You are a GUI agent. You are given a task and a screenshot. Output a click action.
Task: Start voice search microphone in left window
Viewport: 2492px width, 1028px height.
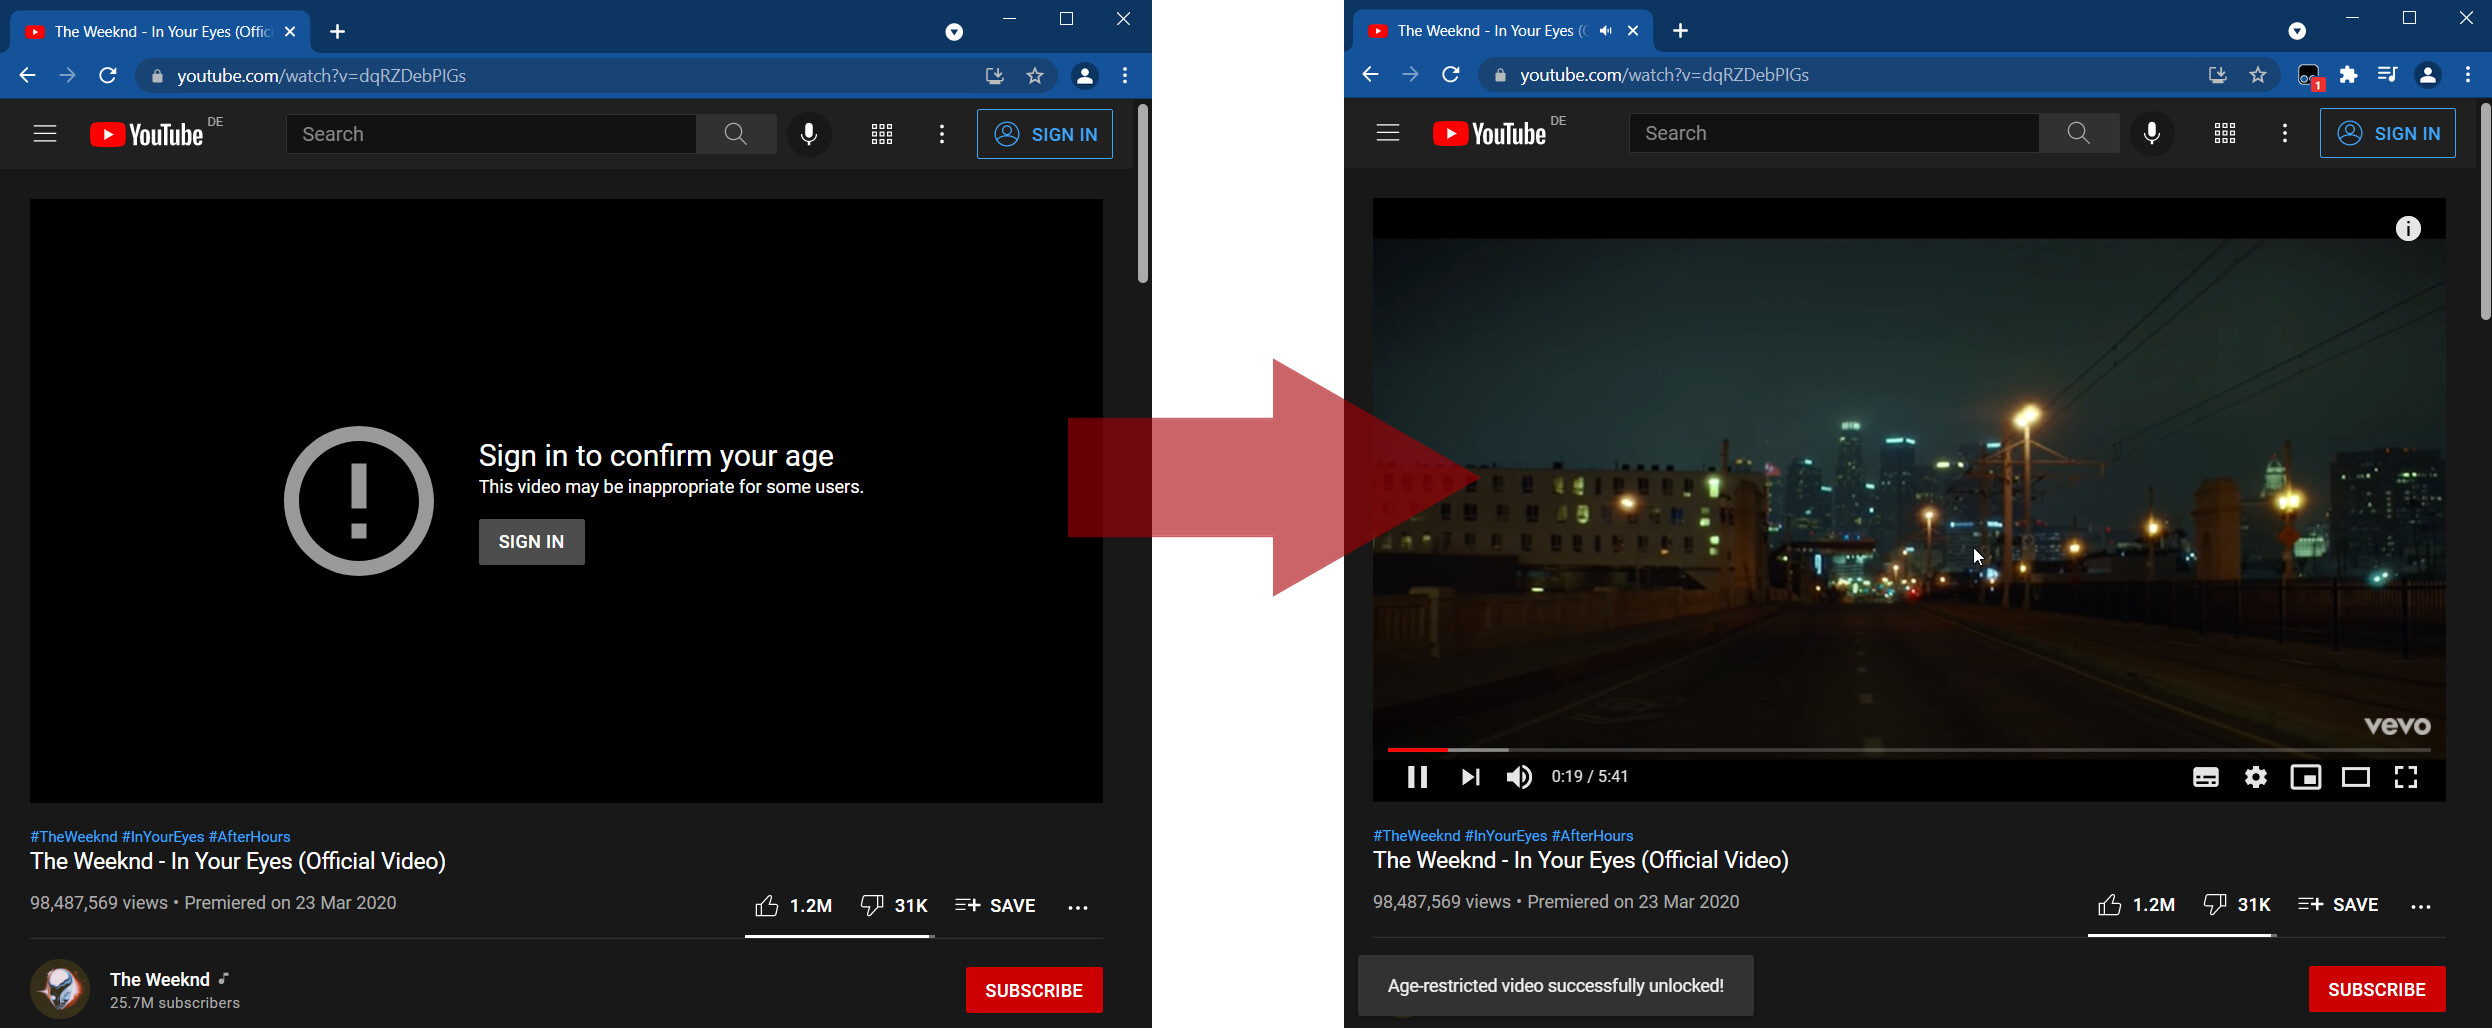(x=809, y=134)
